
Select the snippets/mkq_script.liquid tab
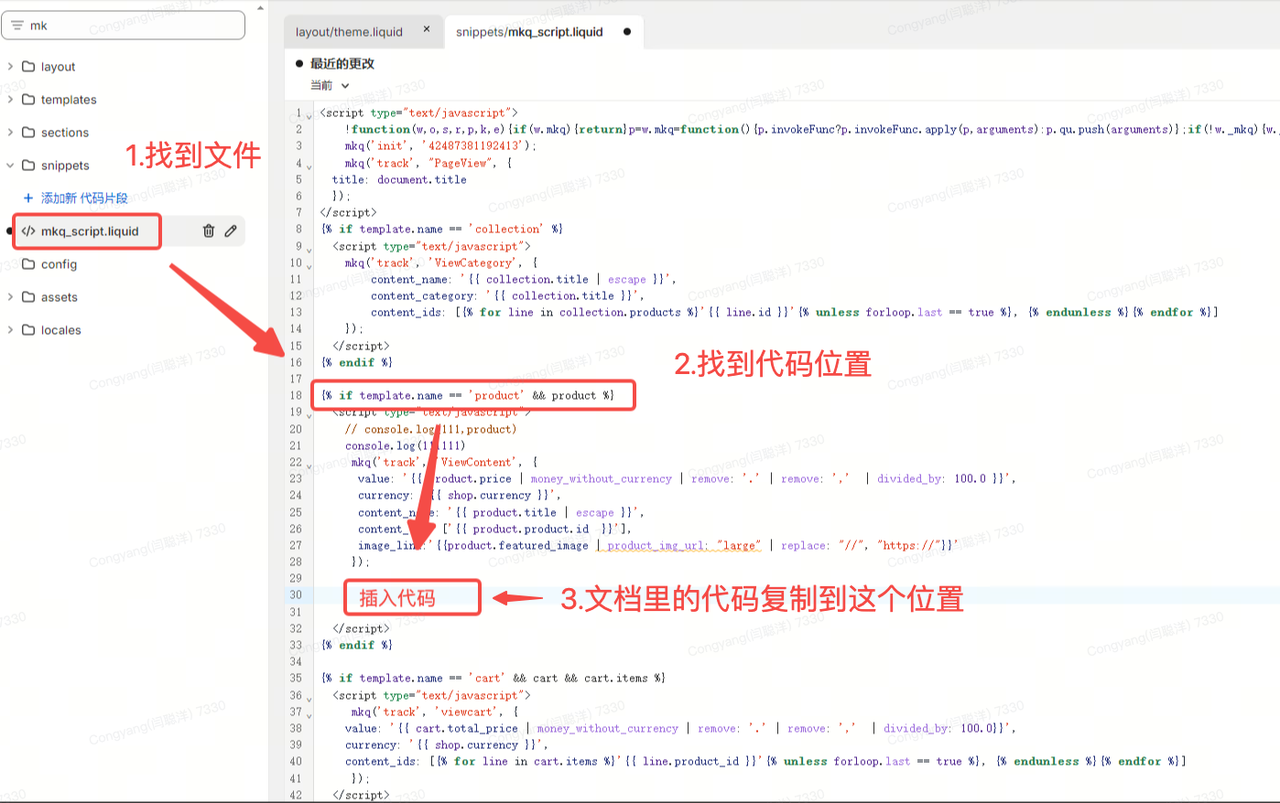pyautogui.click(x=529, y=32)
